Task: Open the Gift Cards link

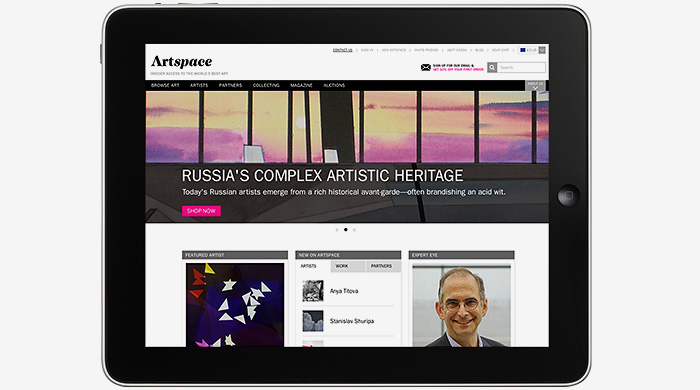Action: (457, 50)
